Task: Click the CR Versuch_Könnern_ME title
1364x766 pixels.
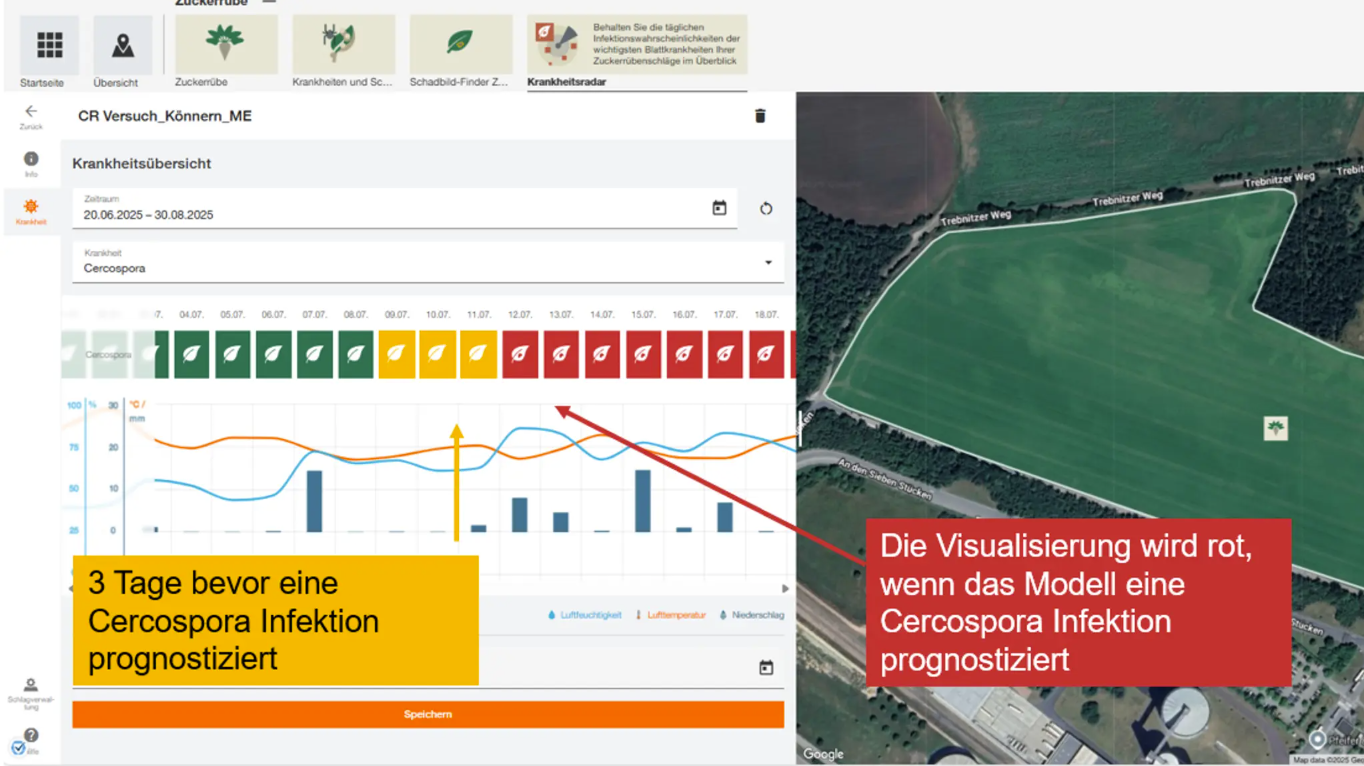Action: pos(165,116)
